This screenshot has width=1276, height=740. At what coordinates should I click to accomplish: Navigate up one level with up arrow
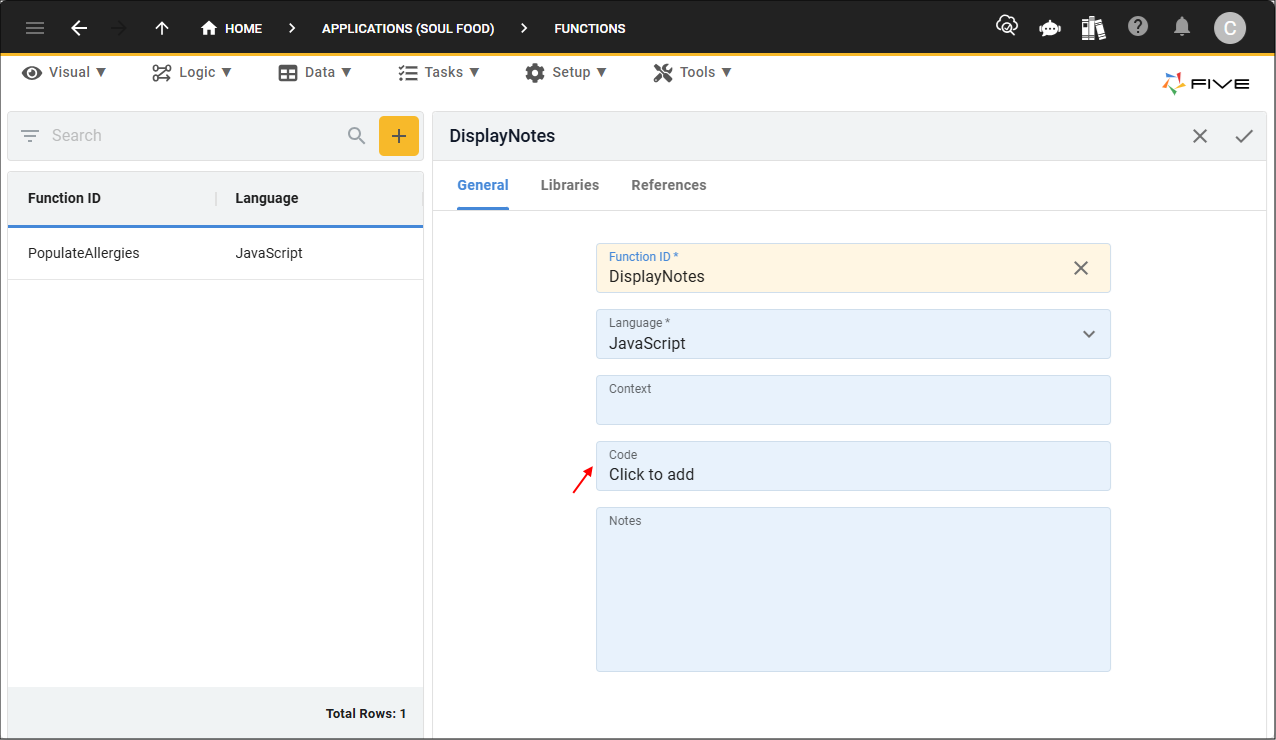pyautogui.click(x=162, y=28)
